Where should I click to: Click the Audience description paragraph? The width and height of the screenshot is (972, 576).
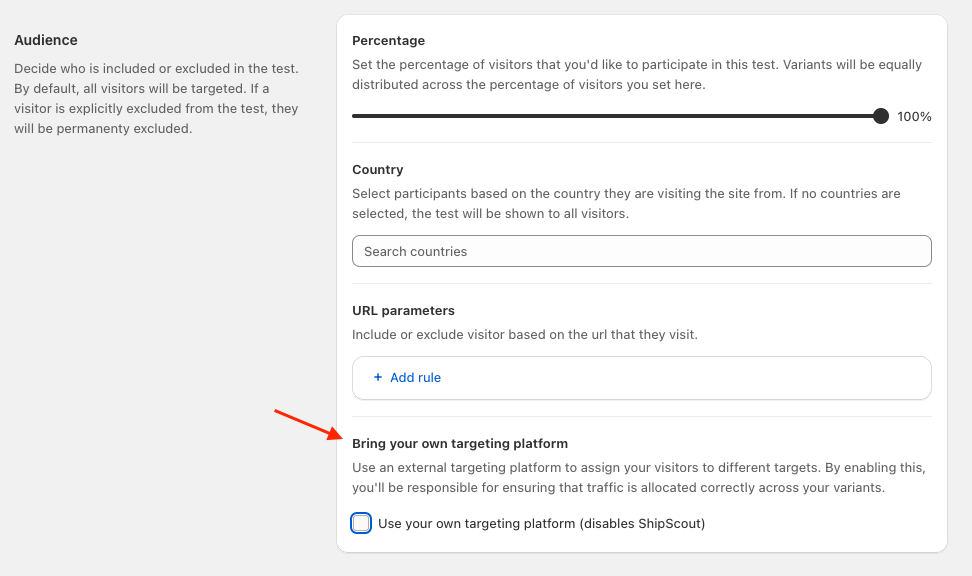click(156, 99)
